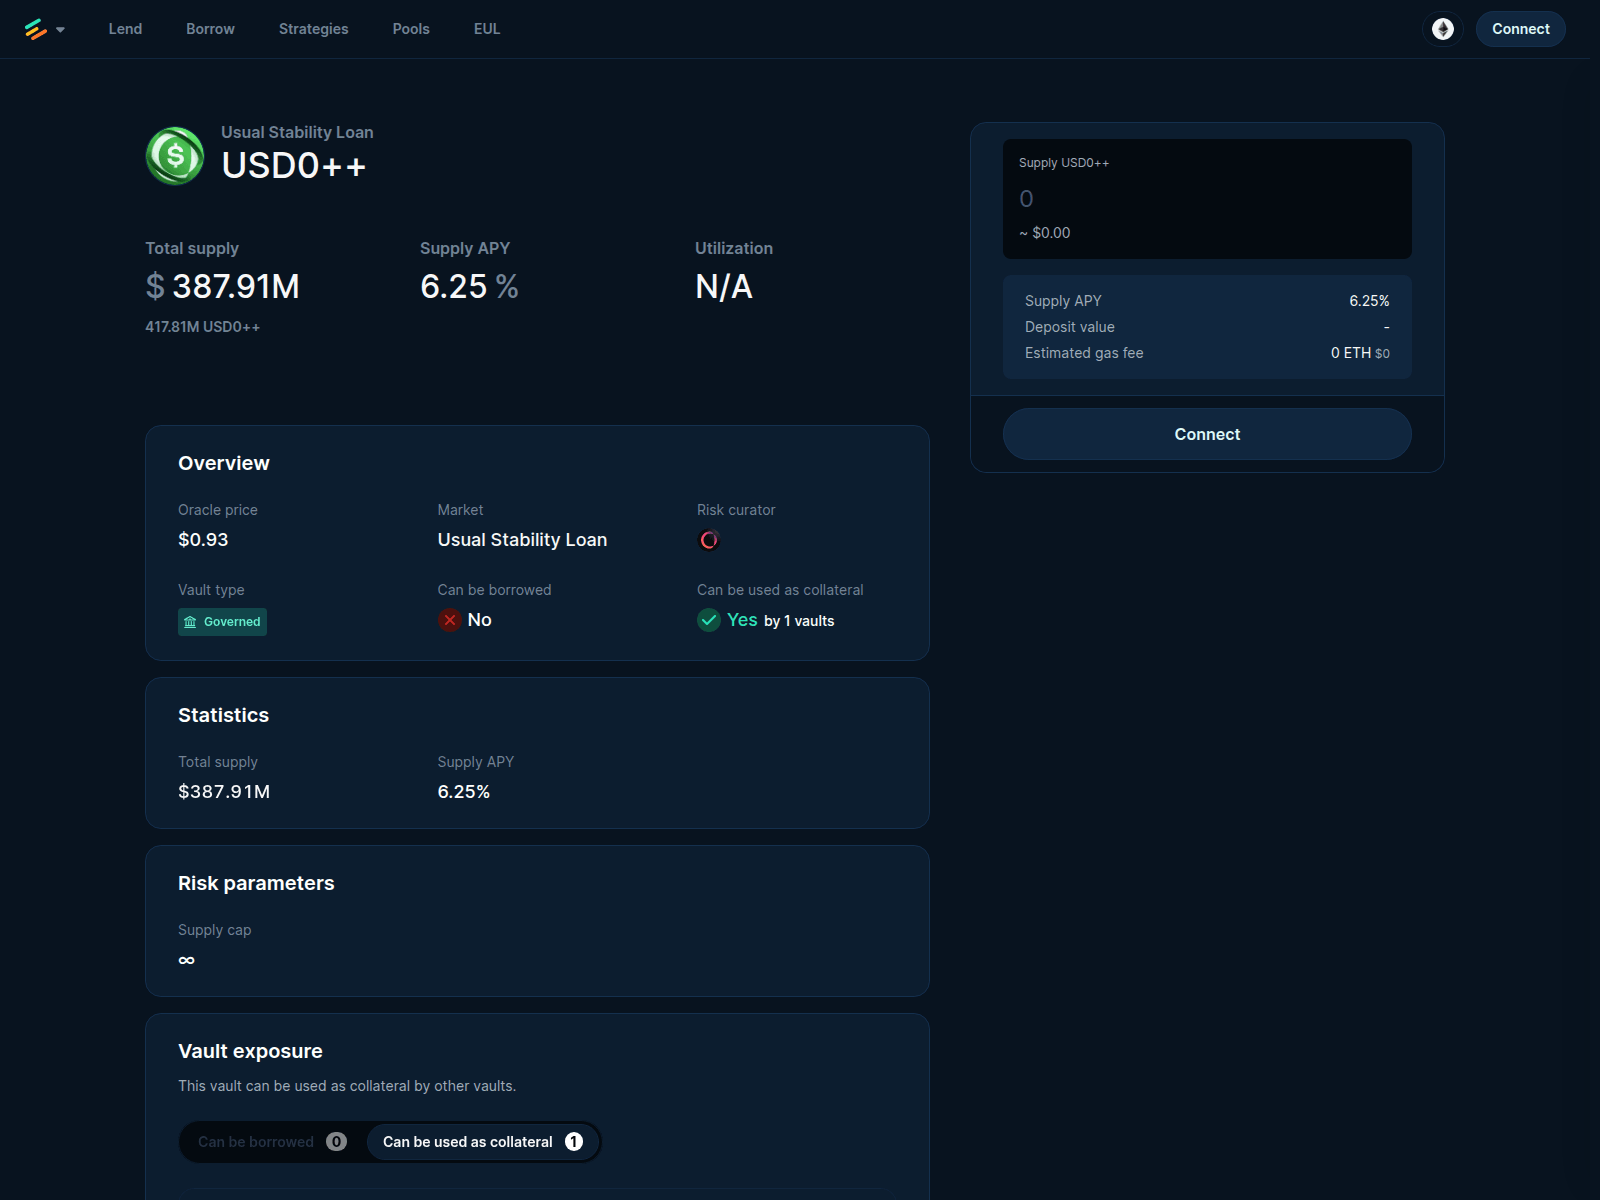Viewport: 1600px width, 1200px height.
Task: Click the large Connect button in supply panel
Action: (1207, 434)
